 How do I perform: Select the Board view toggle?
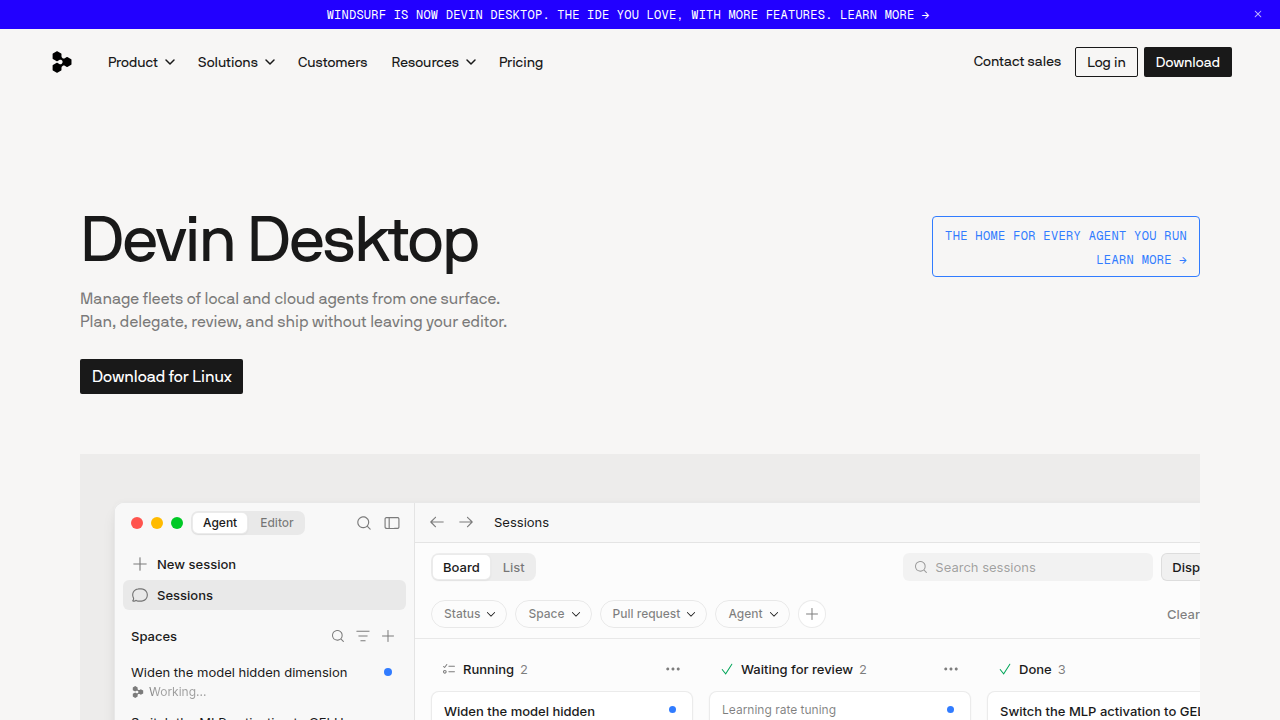tap(461, 567)
